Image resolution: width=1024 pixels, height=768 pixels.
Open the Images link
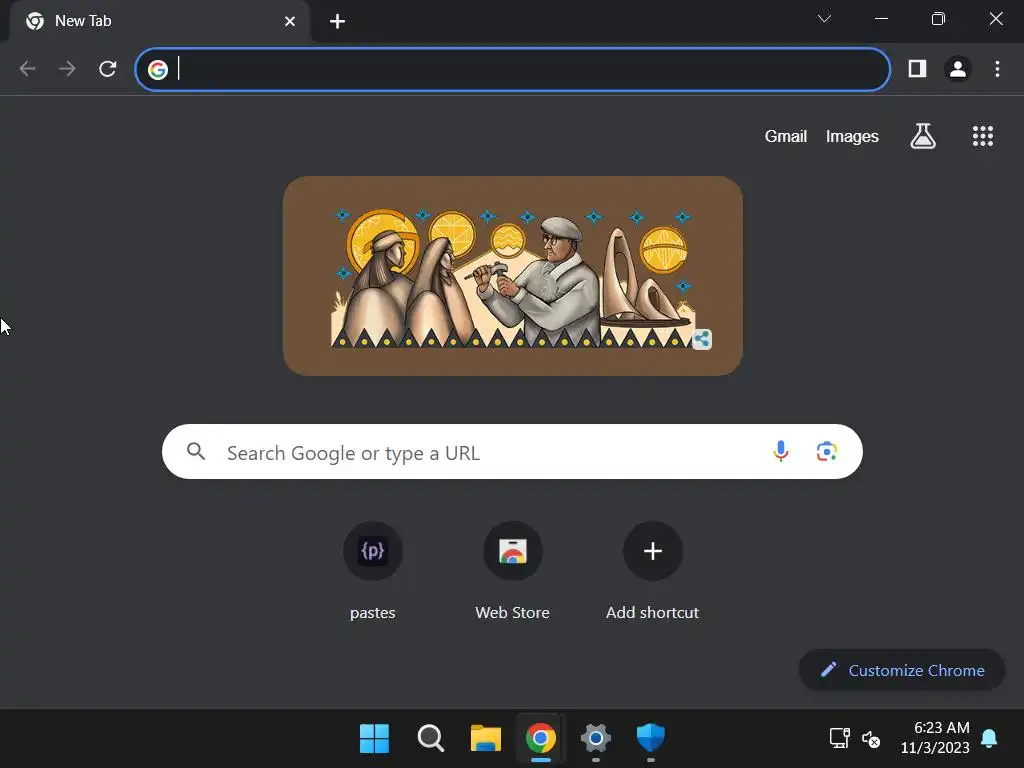852,136
